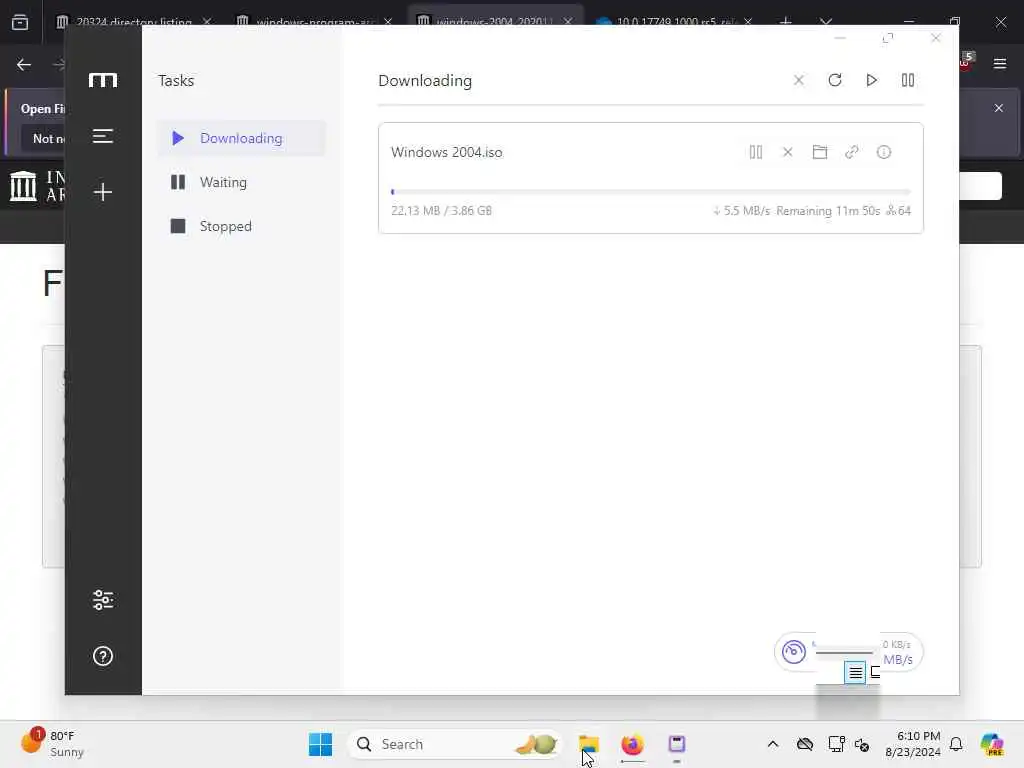Image resolution: width=1024 pixels, height=768 pixels.
Task: Open the Motrix task list icon in sidebar
Action: pyautogui.click(x=103, y=136)
